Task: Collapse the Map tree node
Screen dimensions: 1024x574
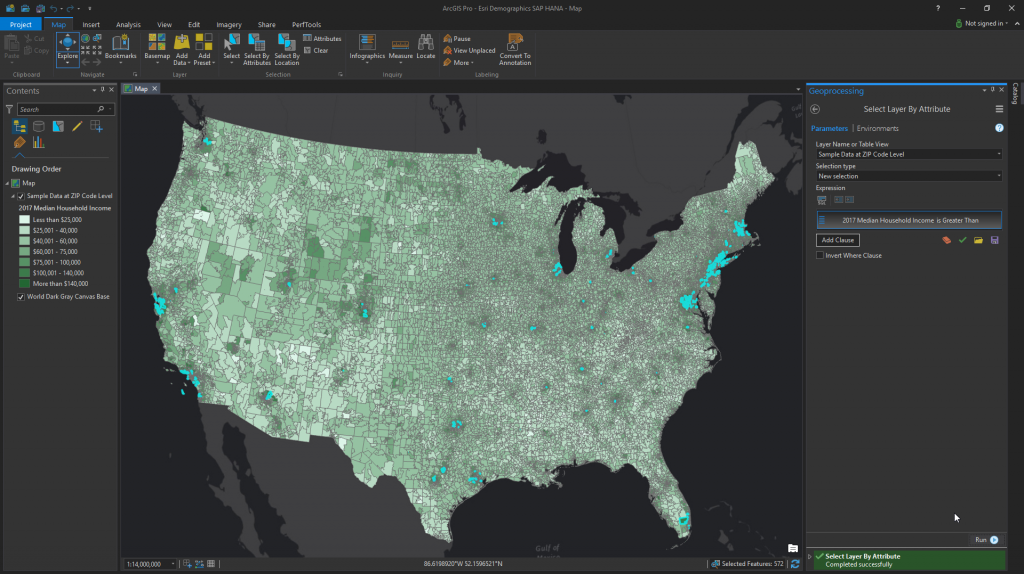Action: [8, 183]
